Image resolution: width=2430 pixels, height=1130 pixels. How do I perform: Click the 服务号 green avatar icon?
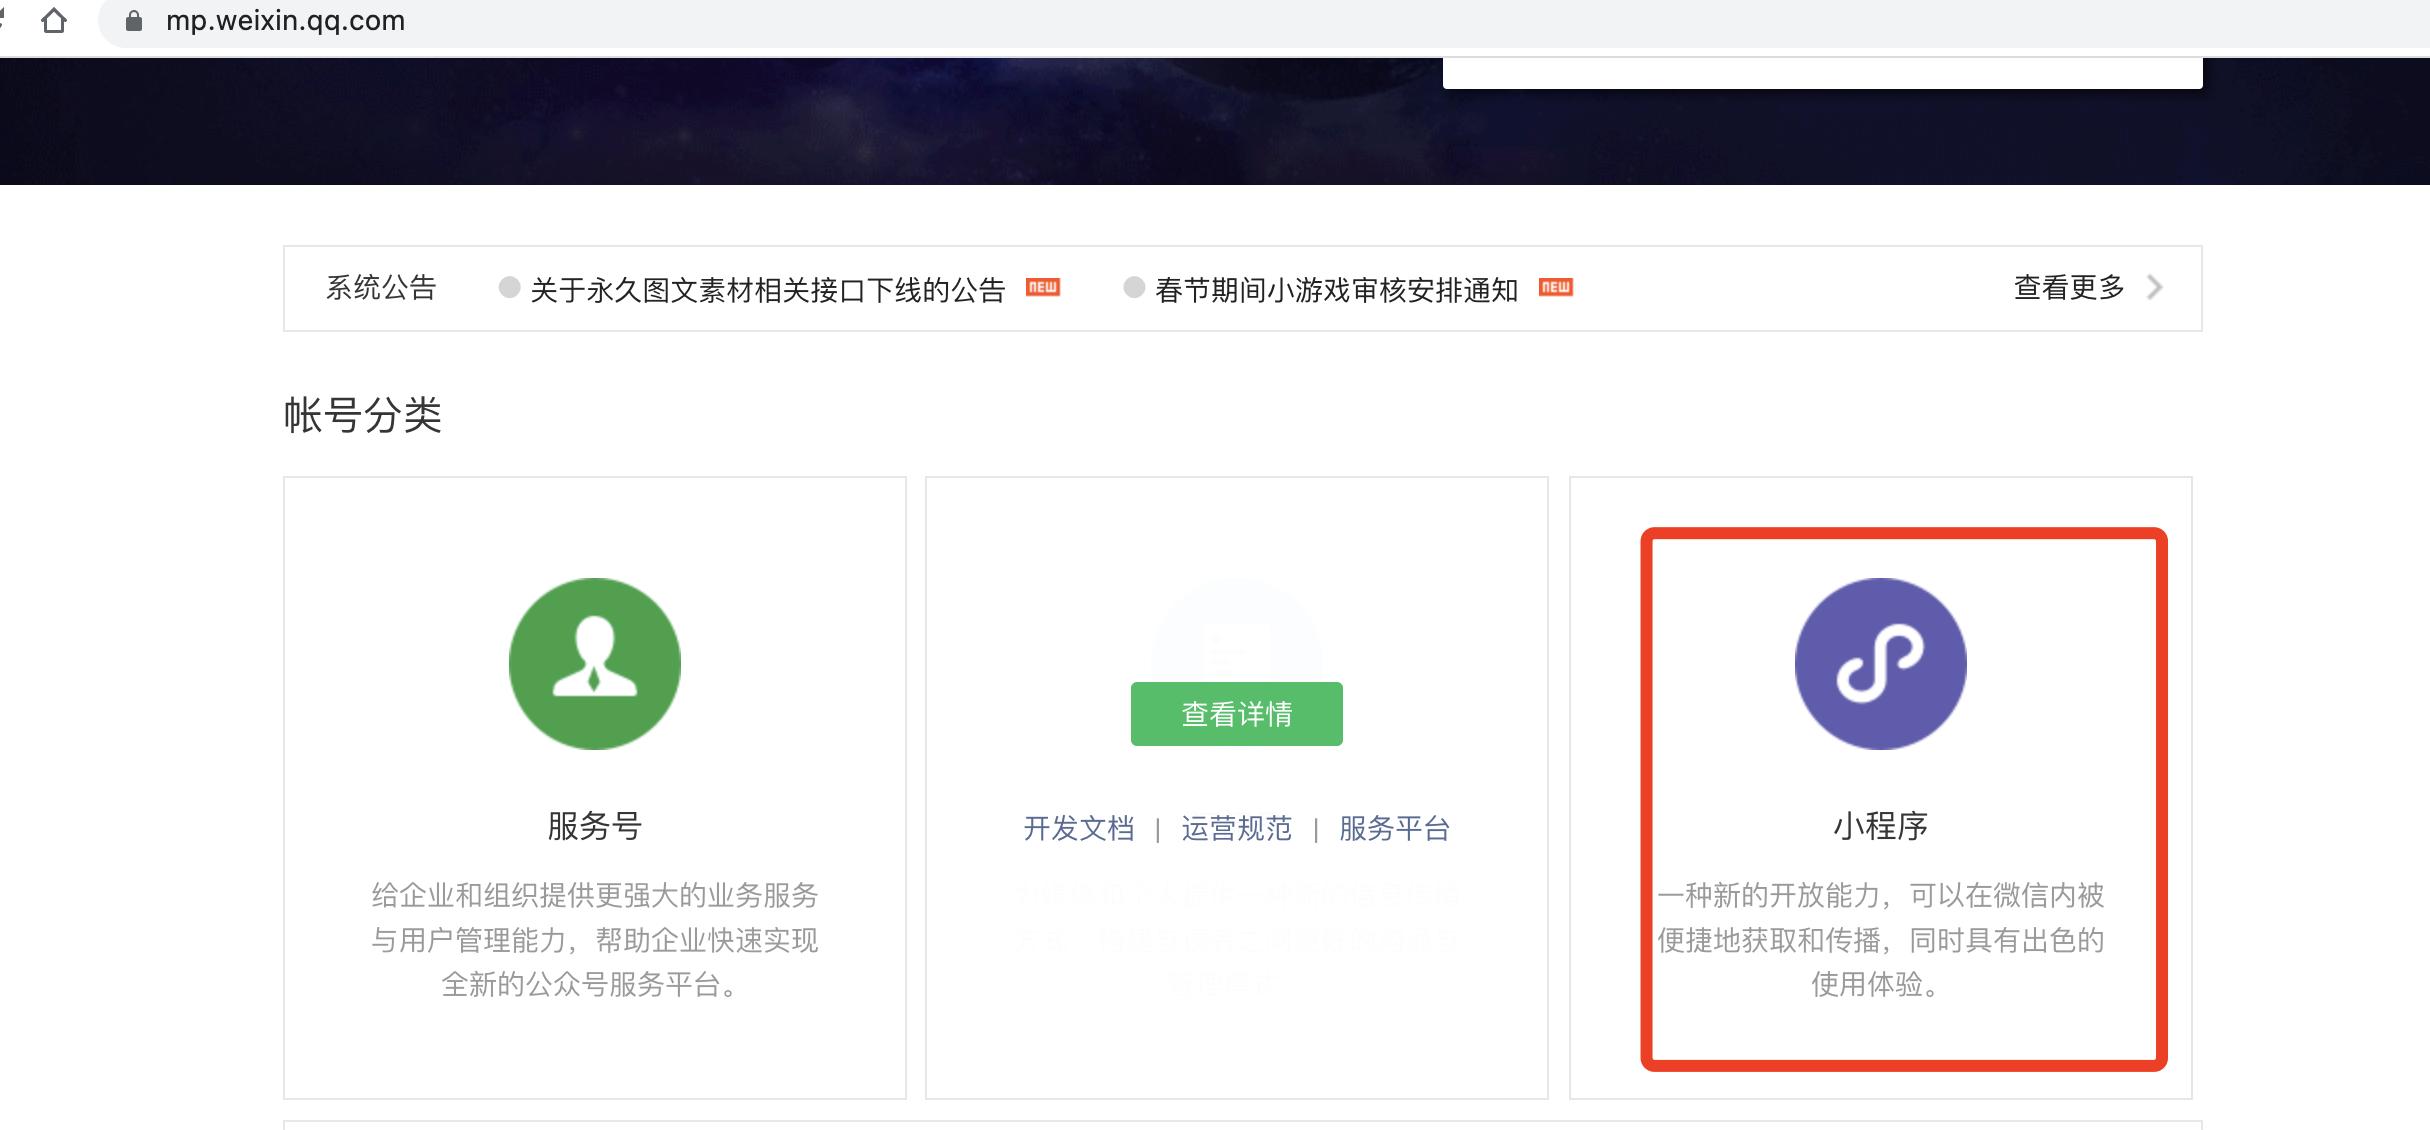pyautogui.click(x=595, y=663)
